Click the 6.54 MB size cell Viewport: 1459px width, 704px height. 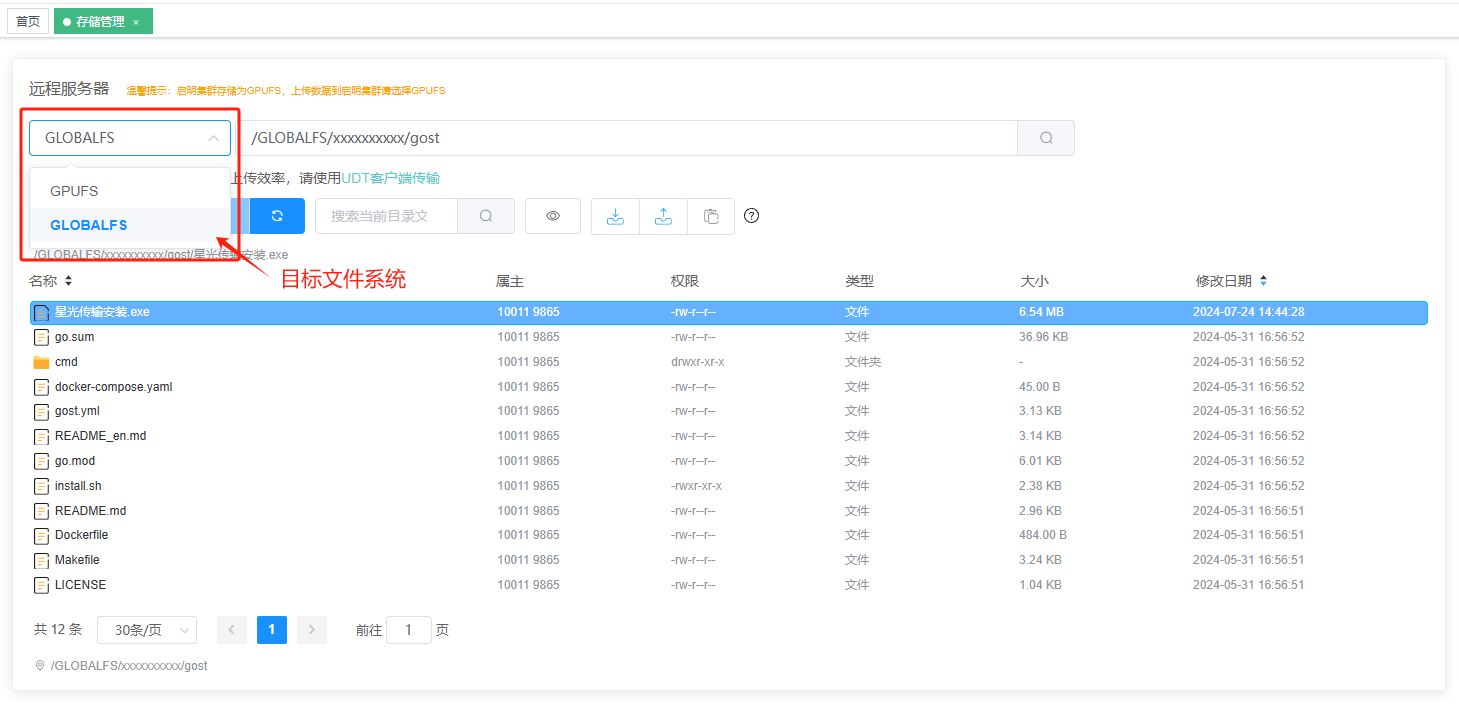1041,312
